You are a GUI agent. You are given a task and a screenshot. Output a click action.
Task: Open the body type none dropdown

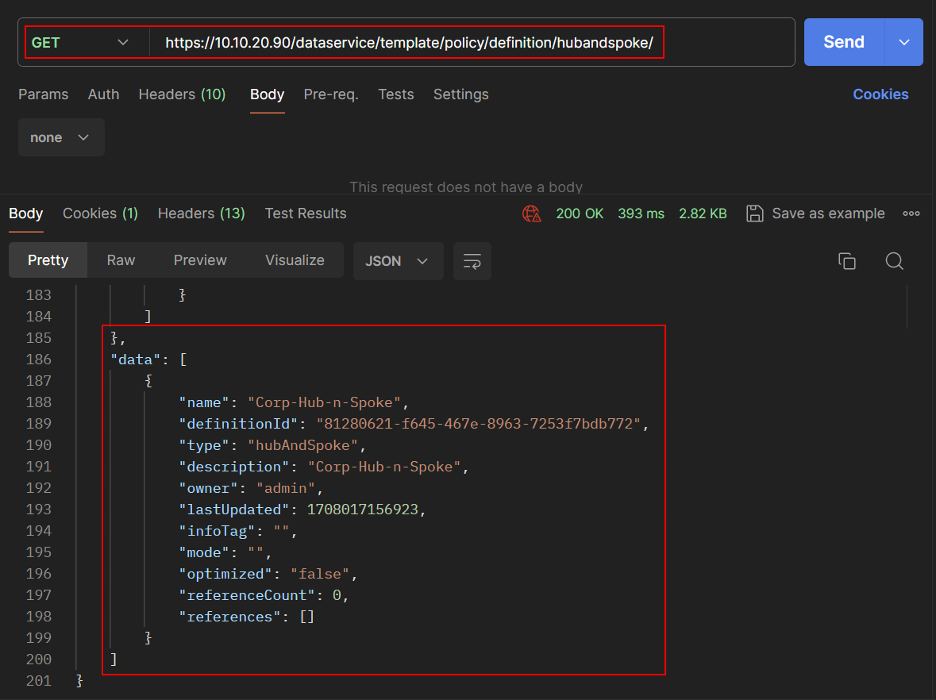pos(61,138)
